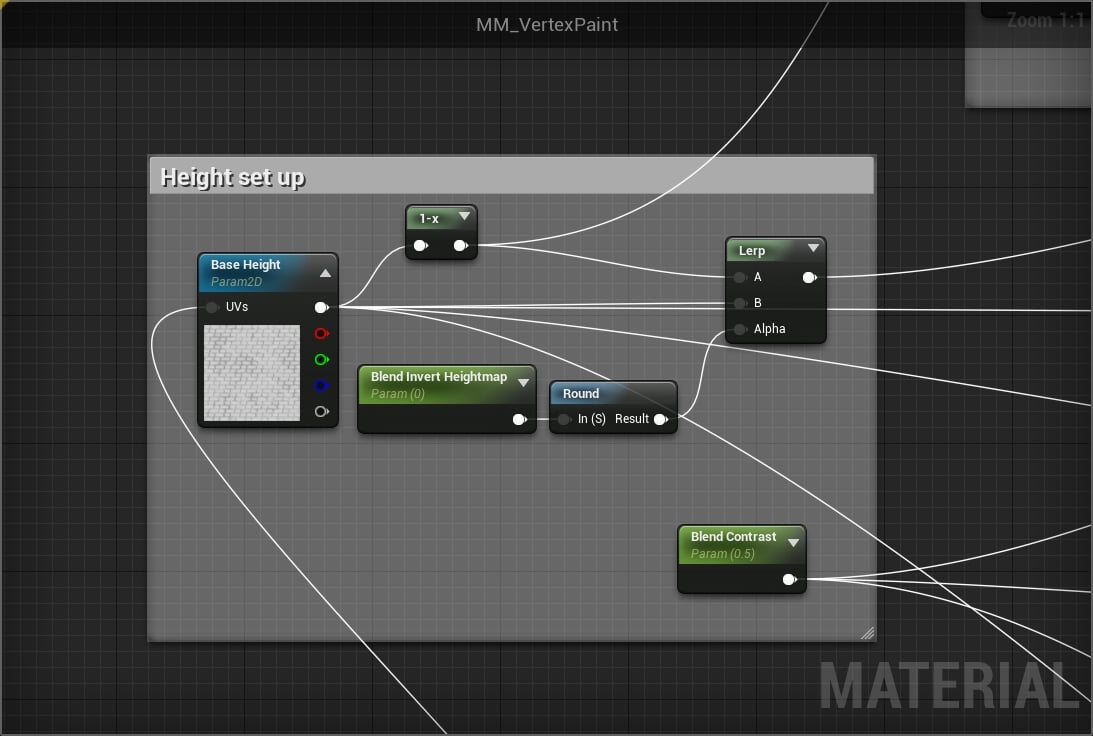Viewport: 1093px width, 736px height.
Task: Click the Lerp B input pin
Action: 740,303
